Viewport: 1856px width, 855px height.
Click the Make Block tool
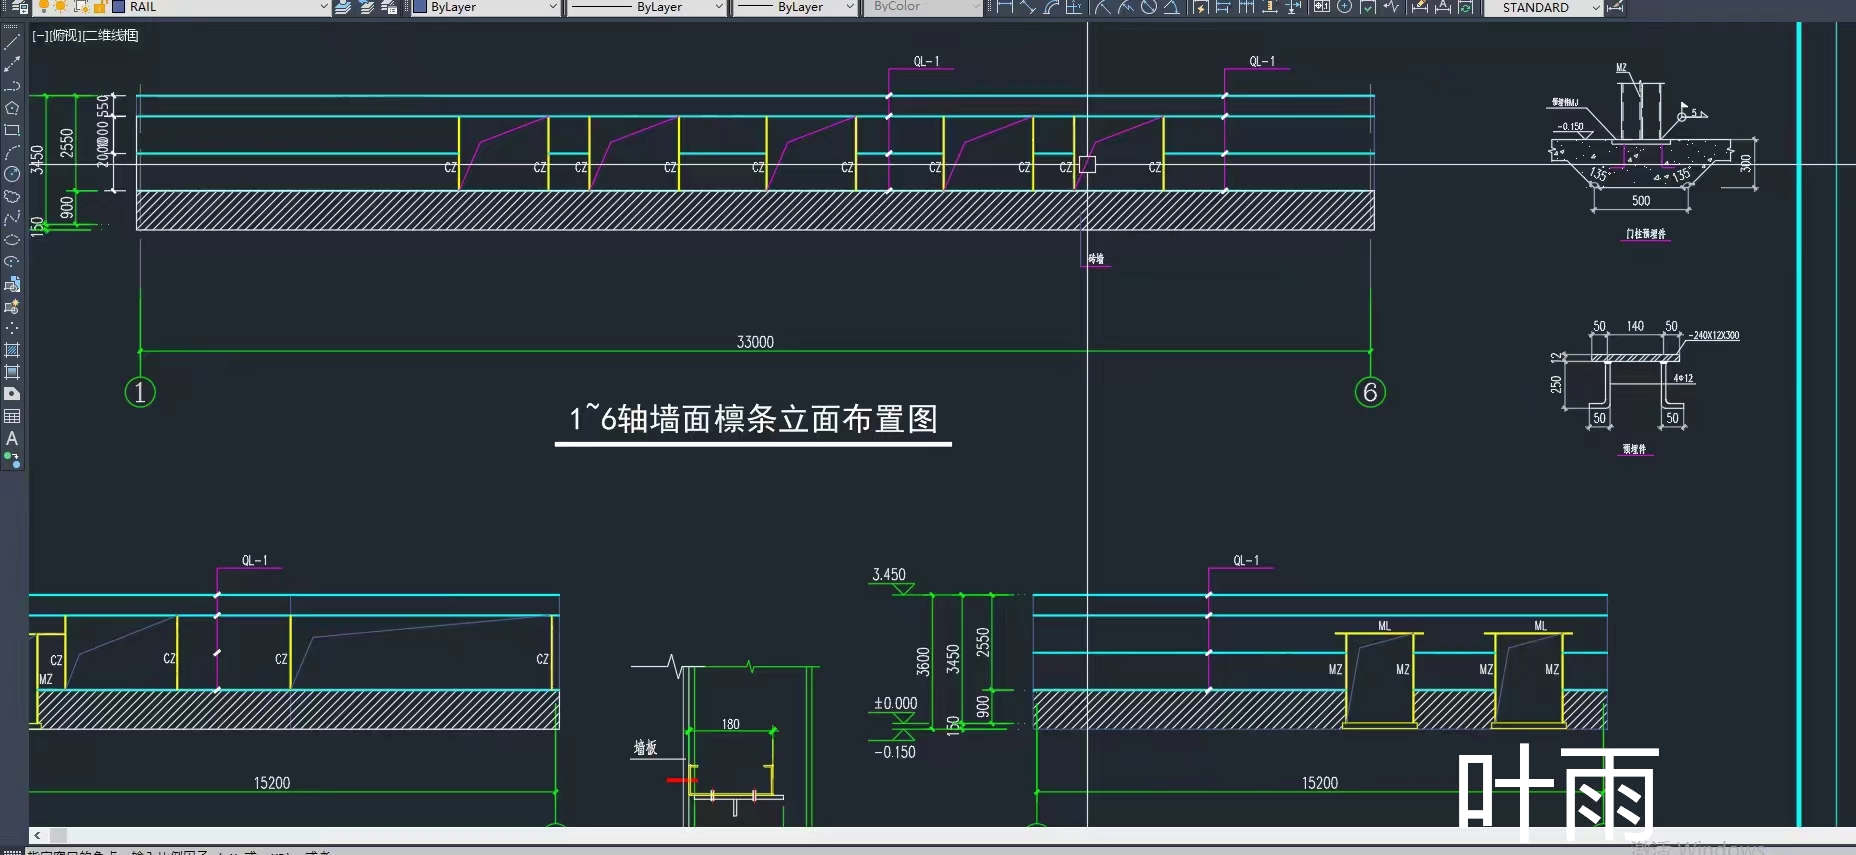coord(12,307)
